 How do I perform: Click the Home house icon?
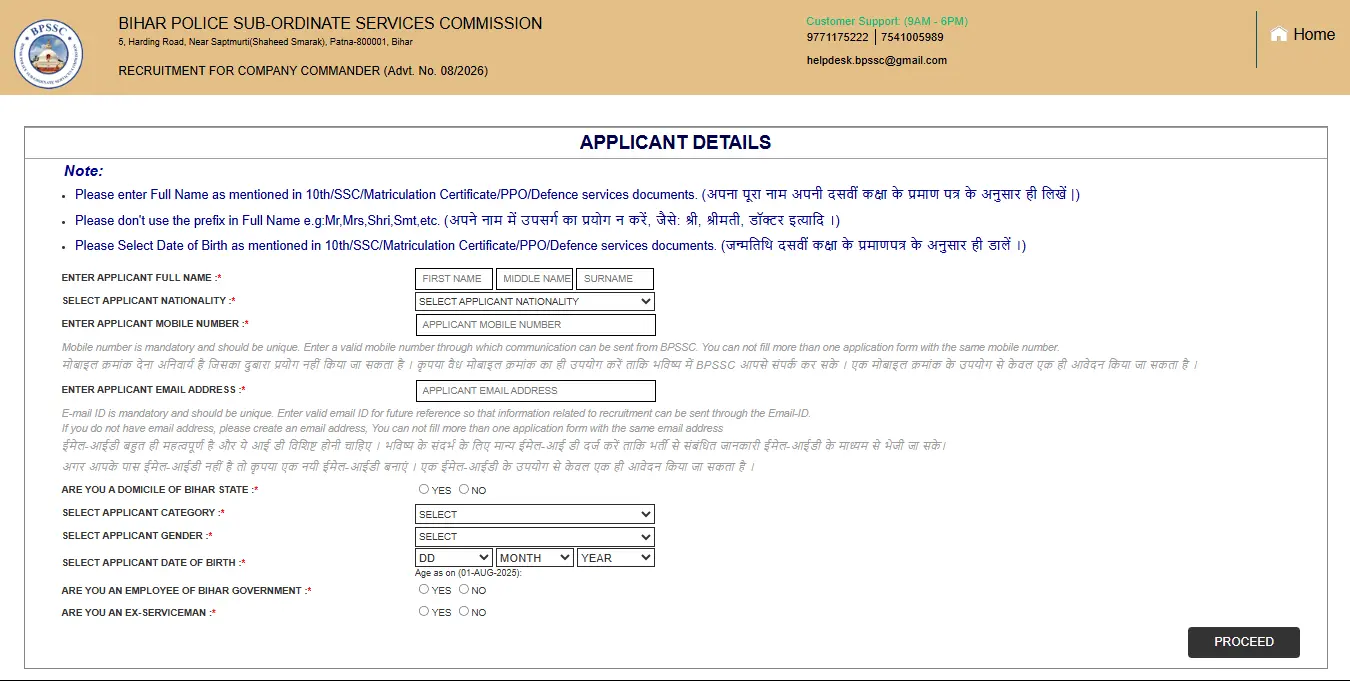[x=1279, y=34]
